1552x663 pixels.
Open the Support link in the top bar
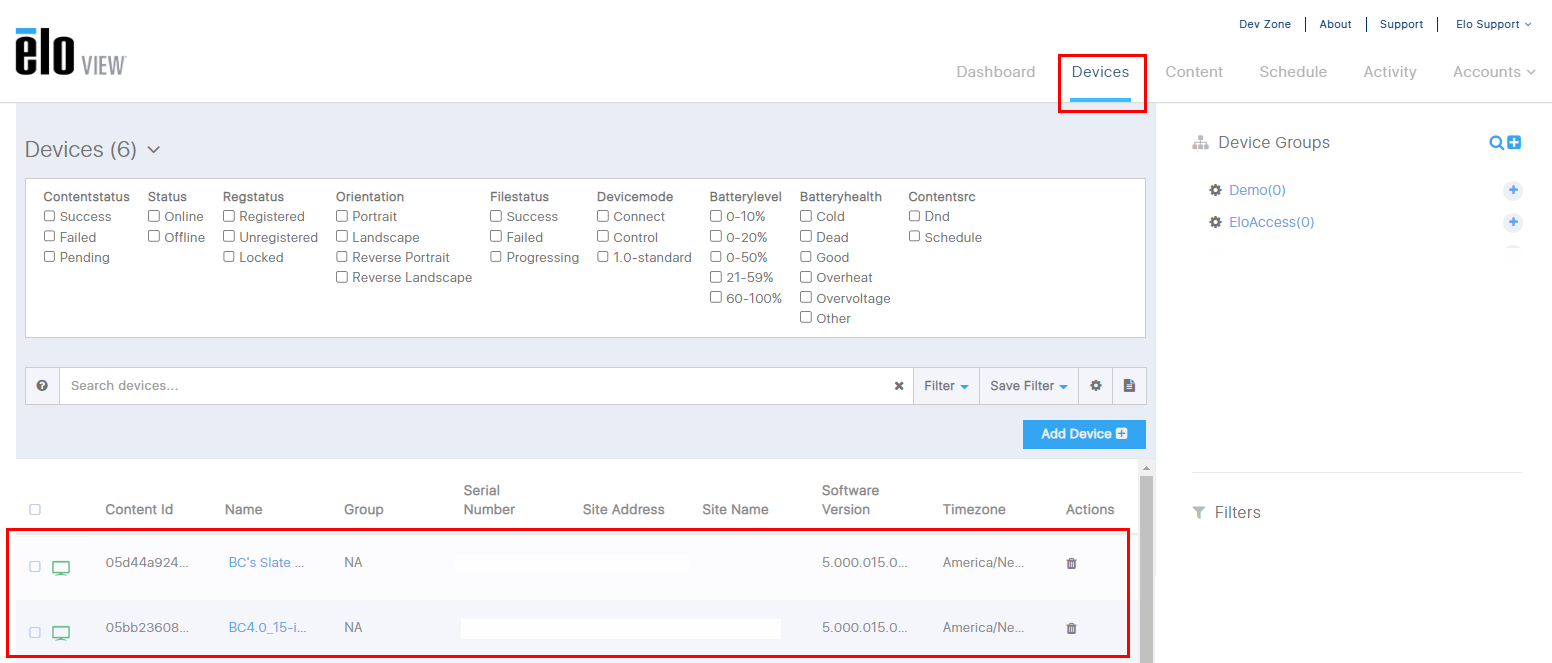tap(1401, 24)
